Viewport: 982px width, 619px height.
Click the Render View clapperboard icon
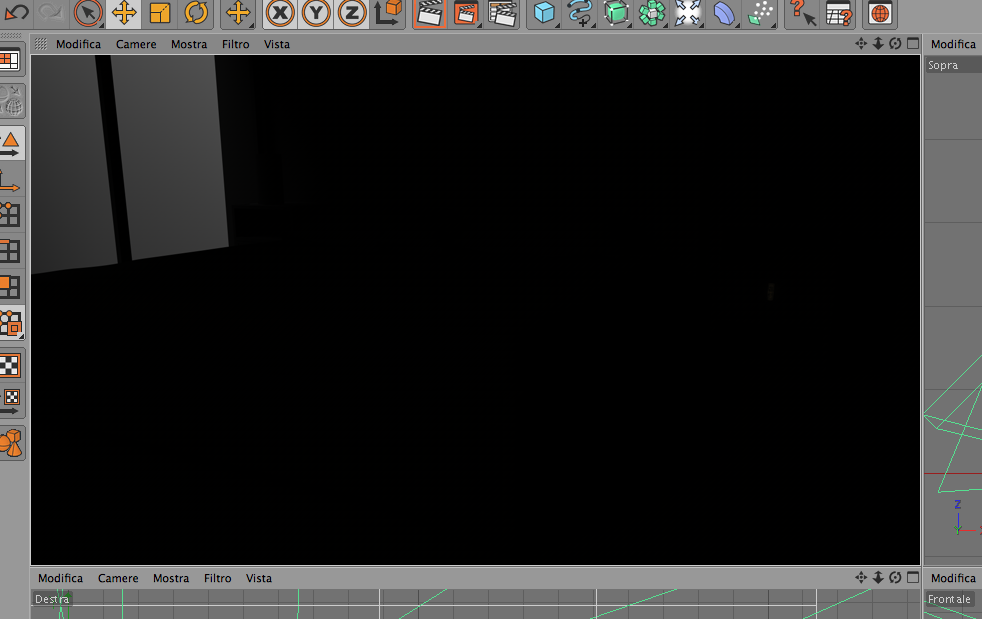tap(430, 13)
